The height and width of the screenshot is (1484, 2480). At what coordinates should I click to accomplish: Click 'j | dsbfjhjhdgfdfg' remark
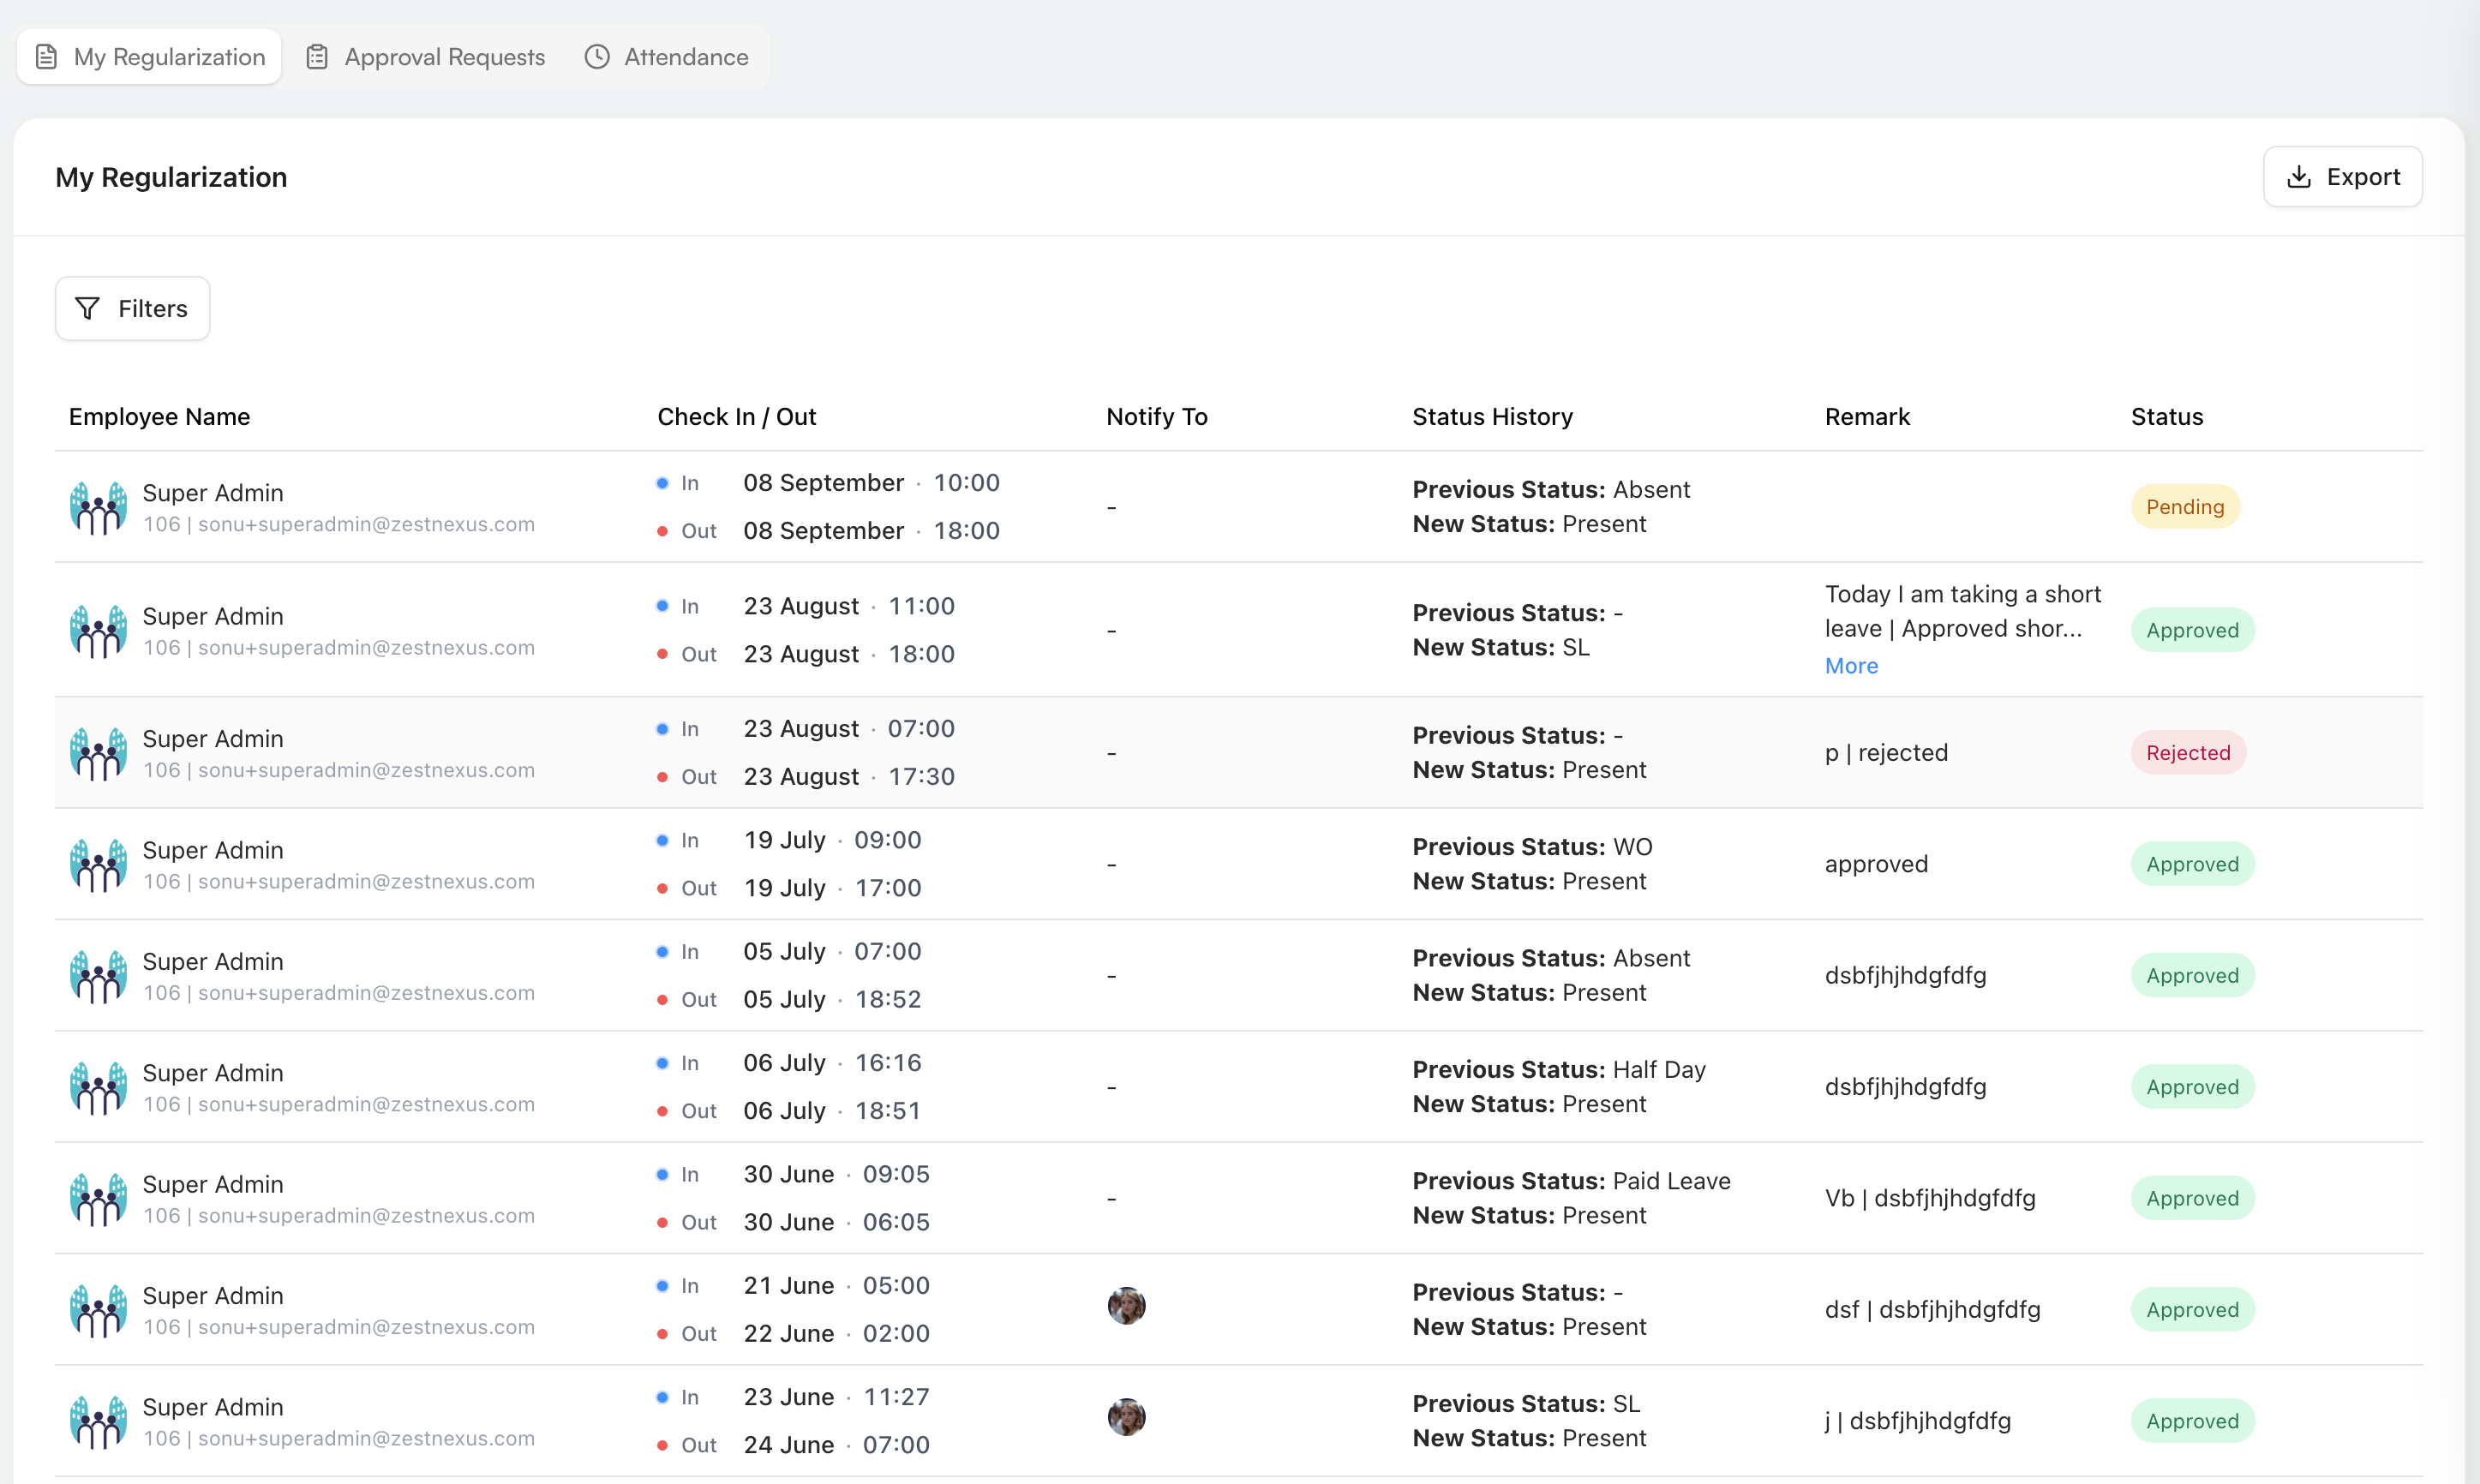click(1917, 1421)
